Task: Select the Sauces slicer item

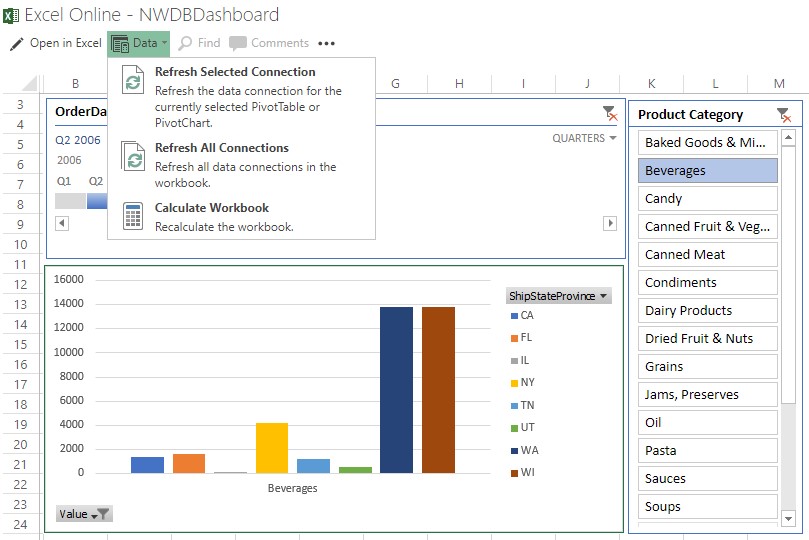Action: 707,478
